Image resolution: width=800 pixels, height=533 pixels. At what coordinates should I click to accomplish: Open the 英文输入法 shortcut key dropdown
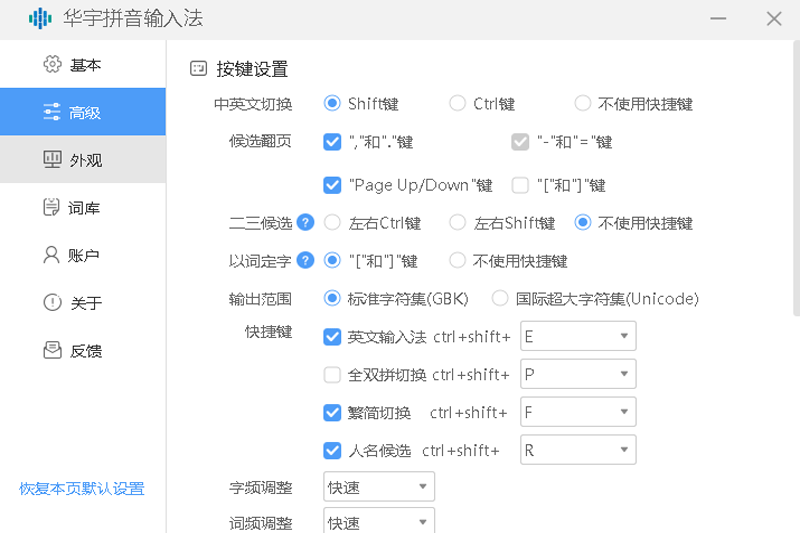578,337
